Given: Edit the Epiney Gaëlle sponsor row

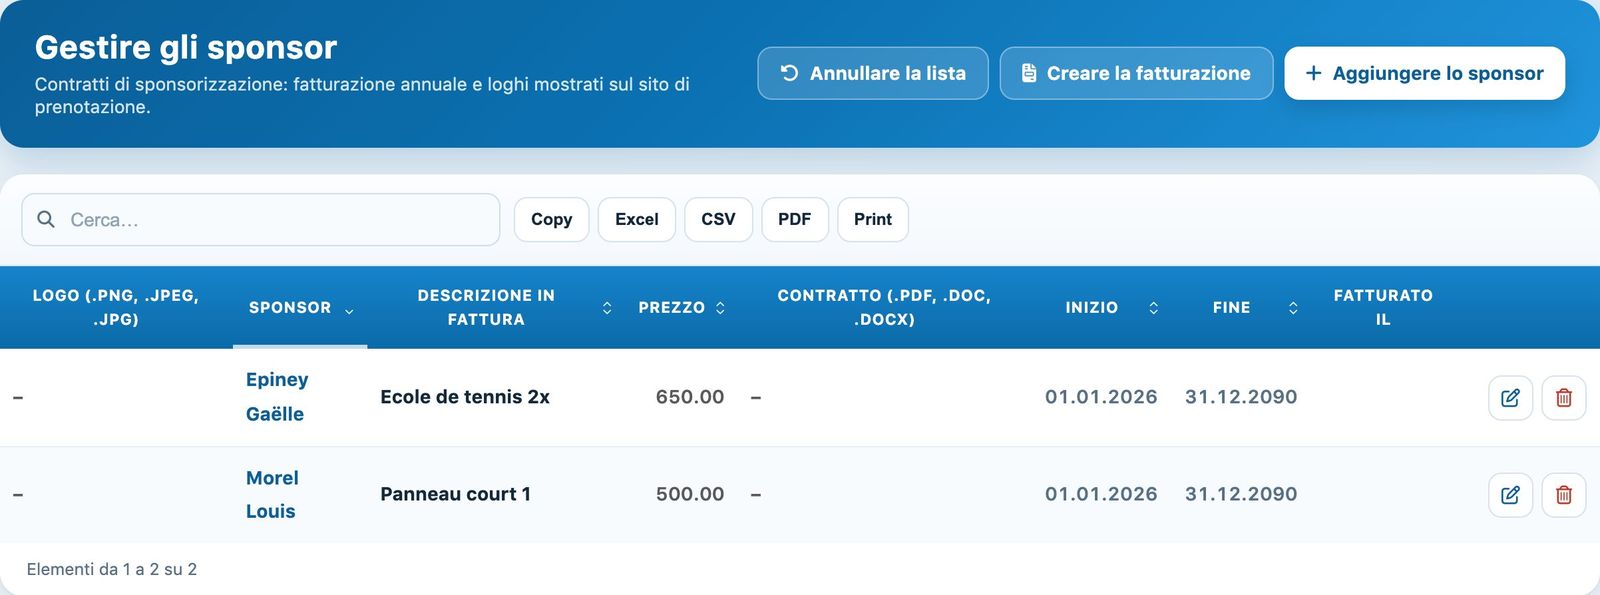Looking at the screenshot, I should [1510, 398].
